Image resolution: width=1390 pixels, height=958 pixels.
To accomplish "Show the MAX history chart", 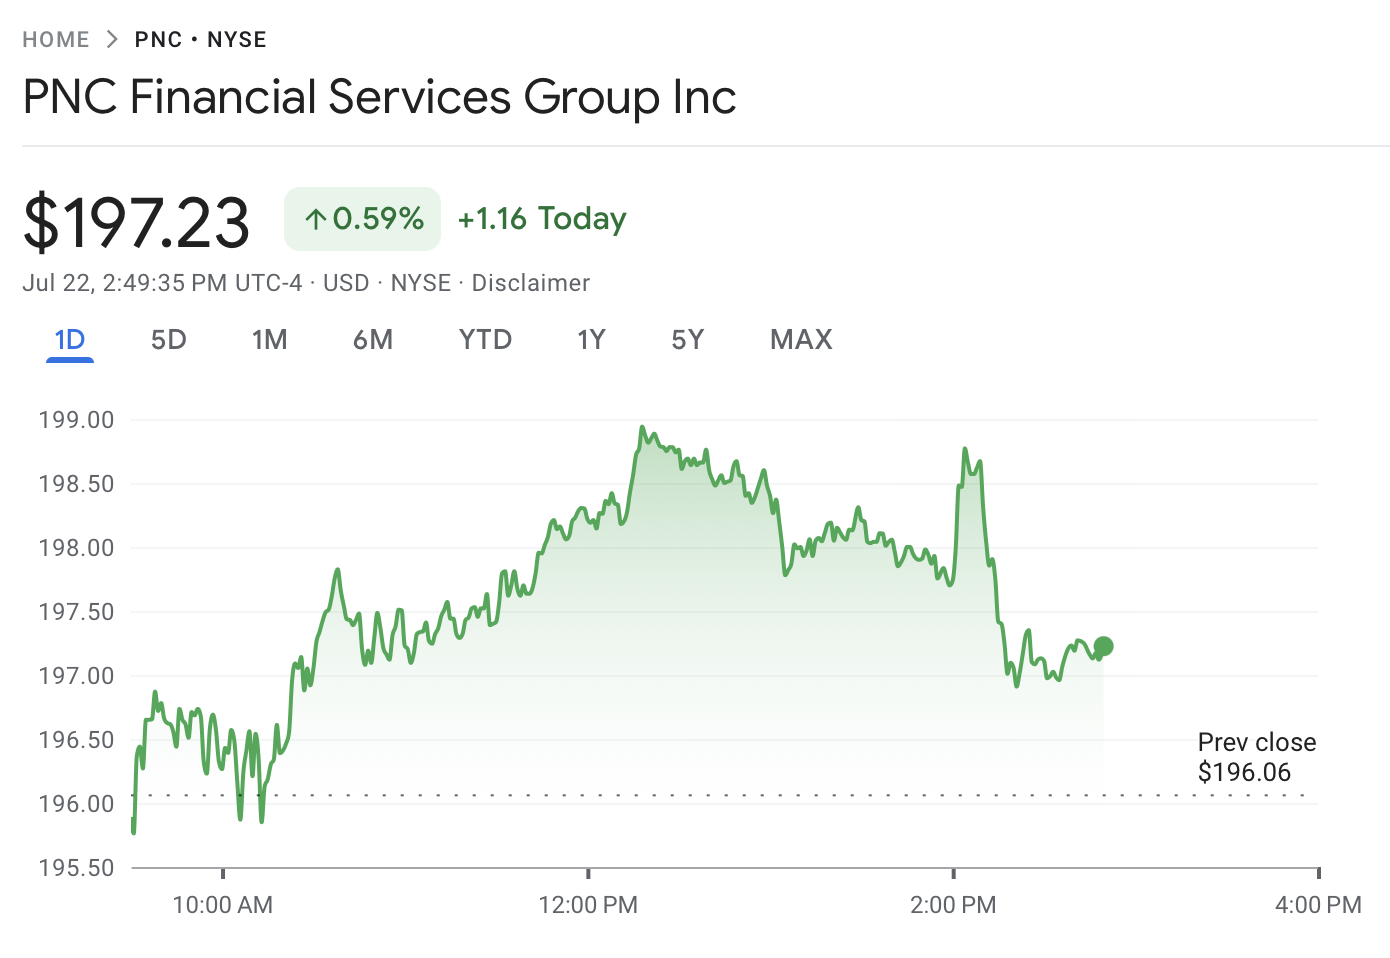I will click(x=801, y=340).
